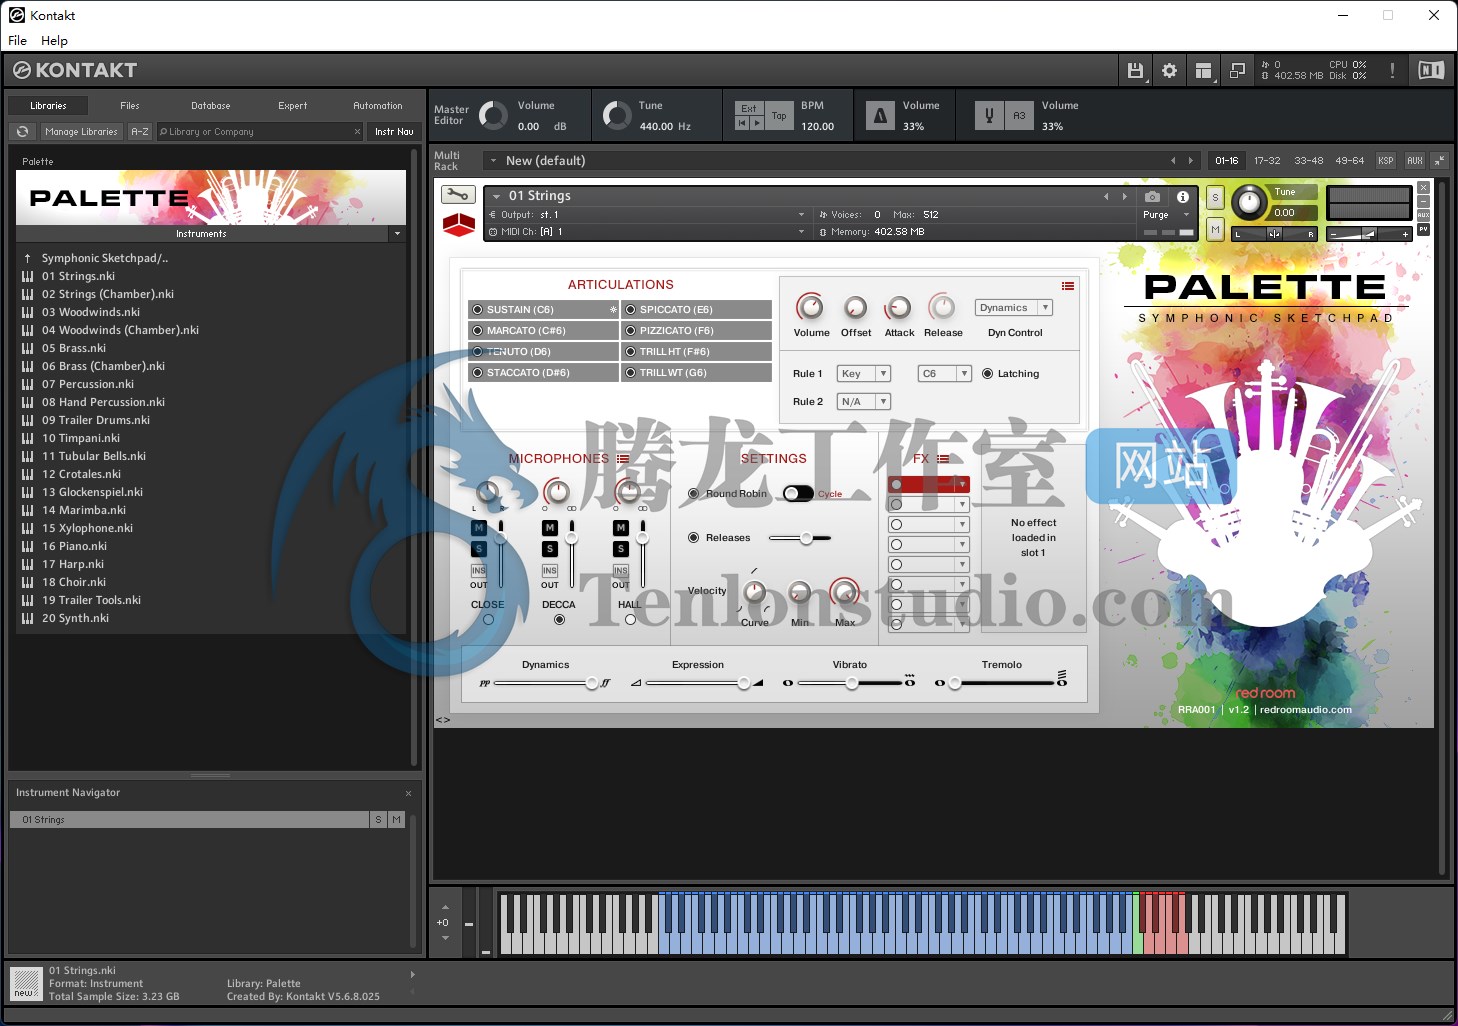Toggle the Instr Nav button

pos(394,132)
